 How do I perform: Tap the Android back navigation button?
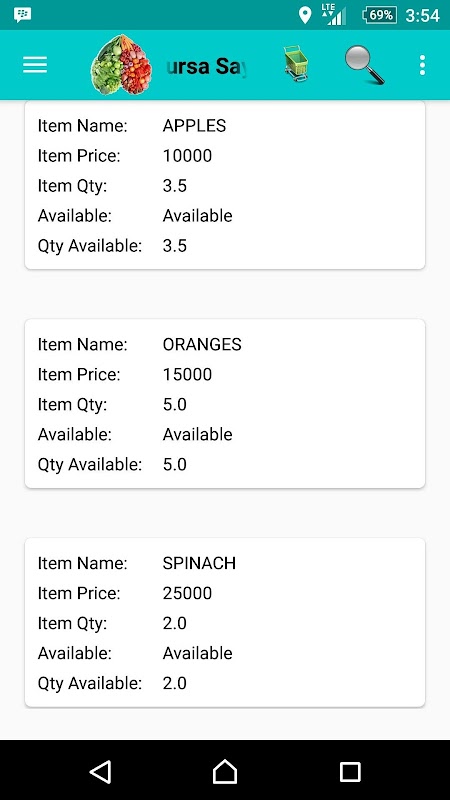point(101,771)
